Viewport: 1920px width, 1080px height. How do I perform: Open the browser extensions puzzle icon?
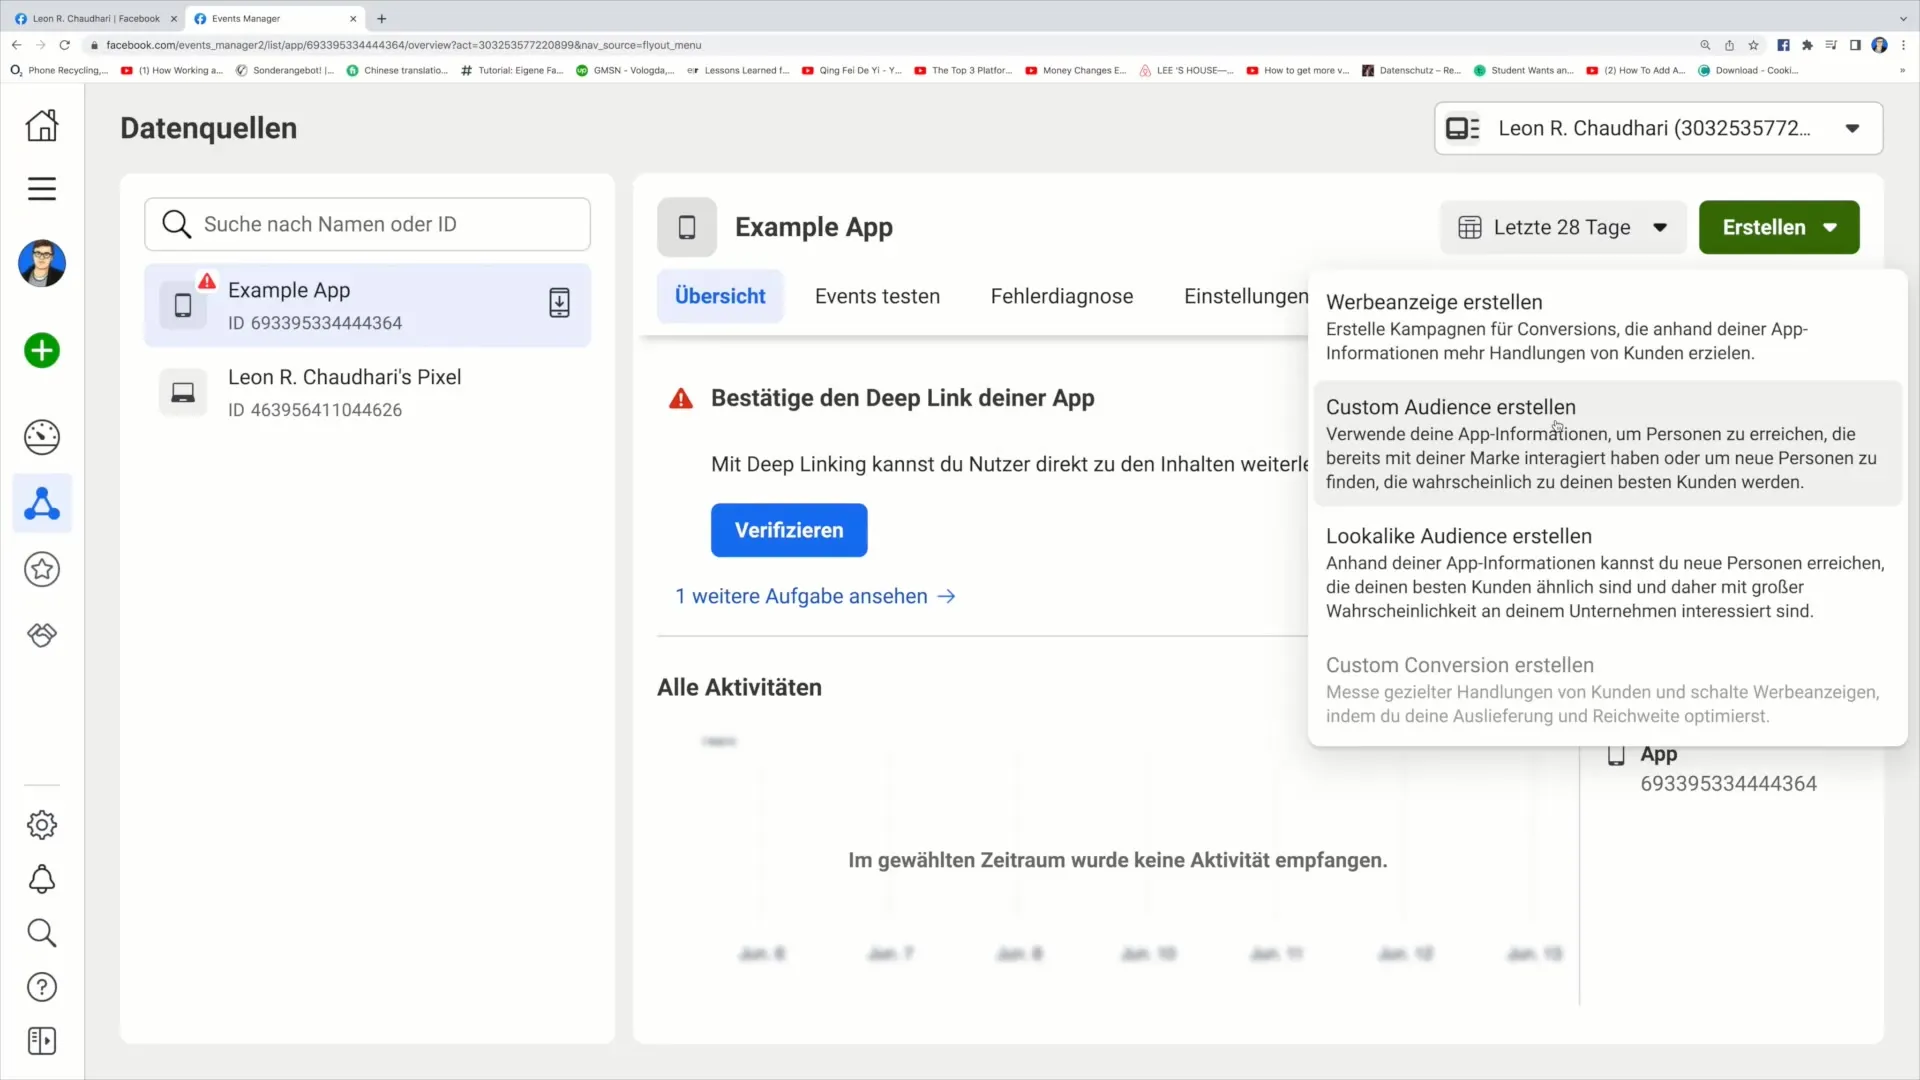tap(1807, 45)
